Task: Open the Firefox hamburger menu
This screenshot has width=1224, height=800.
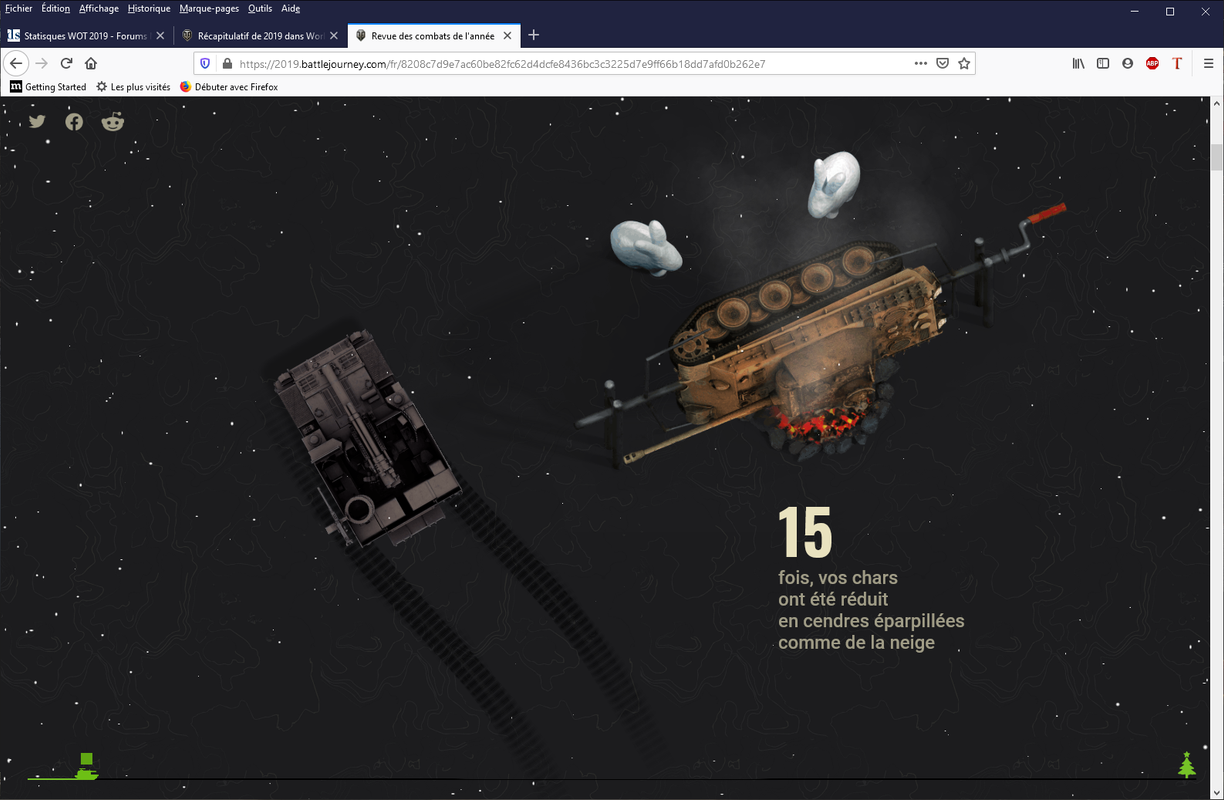Action: 1208,63
